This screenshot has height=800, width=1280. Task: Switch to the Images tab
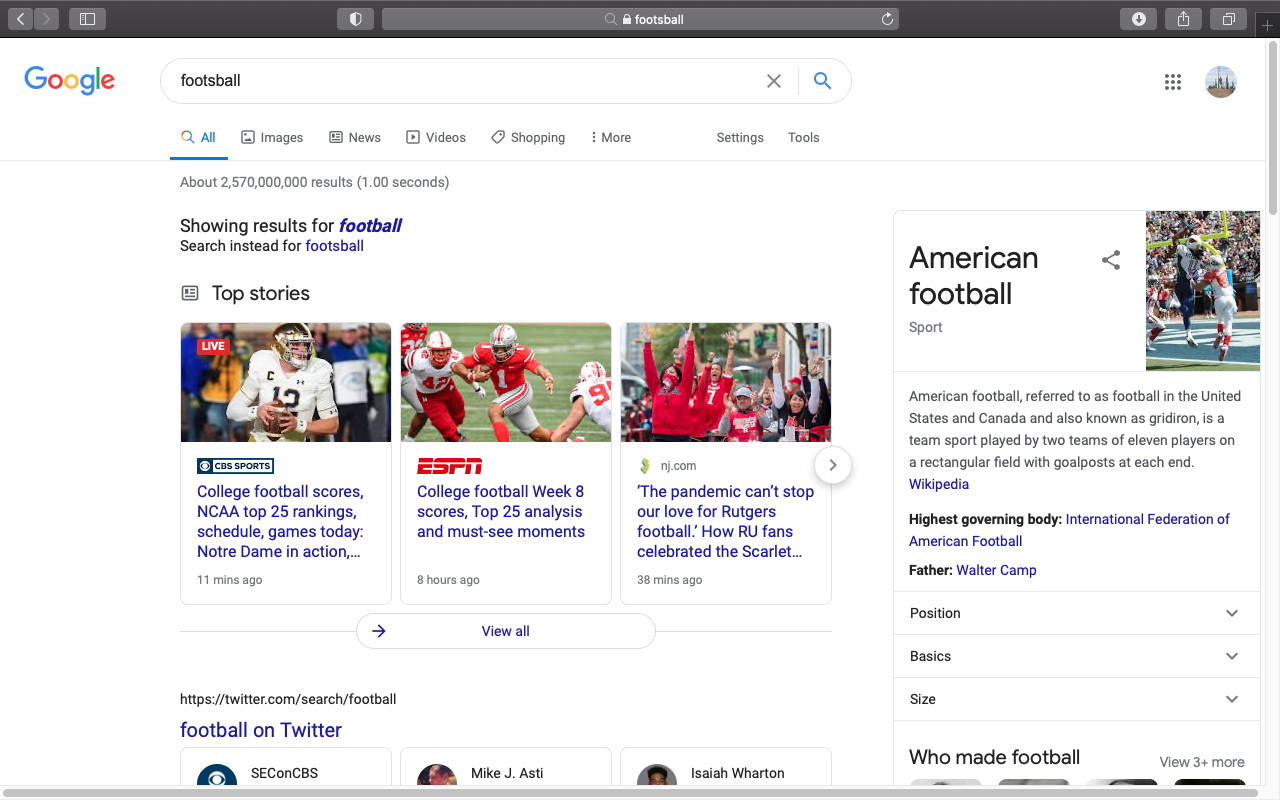272,138
